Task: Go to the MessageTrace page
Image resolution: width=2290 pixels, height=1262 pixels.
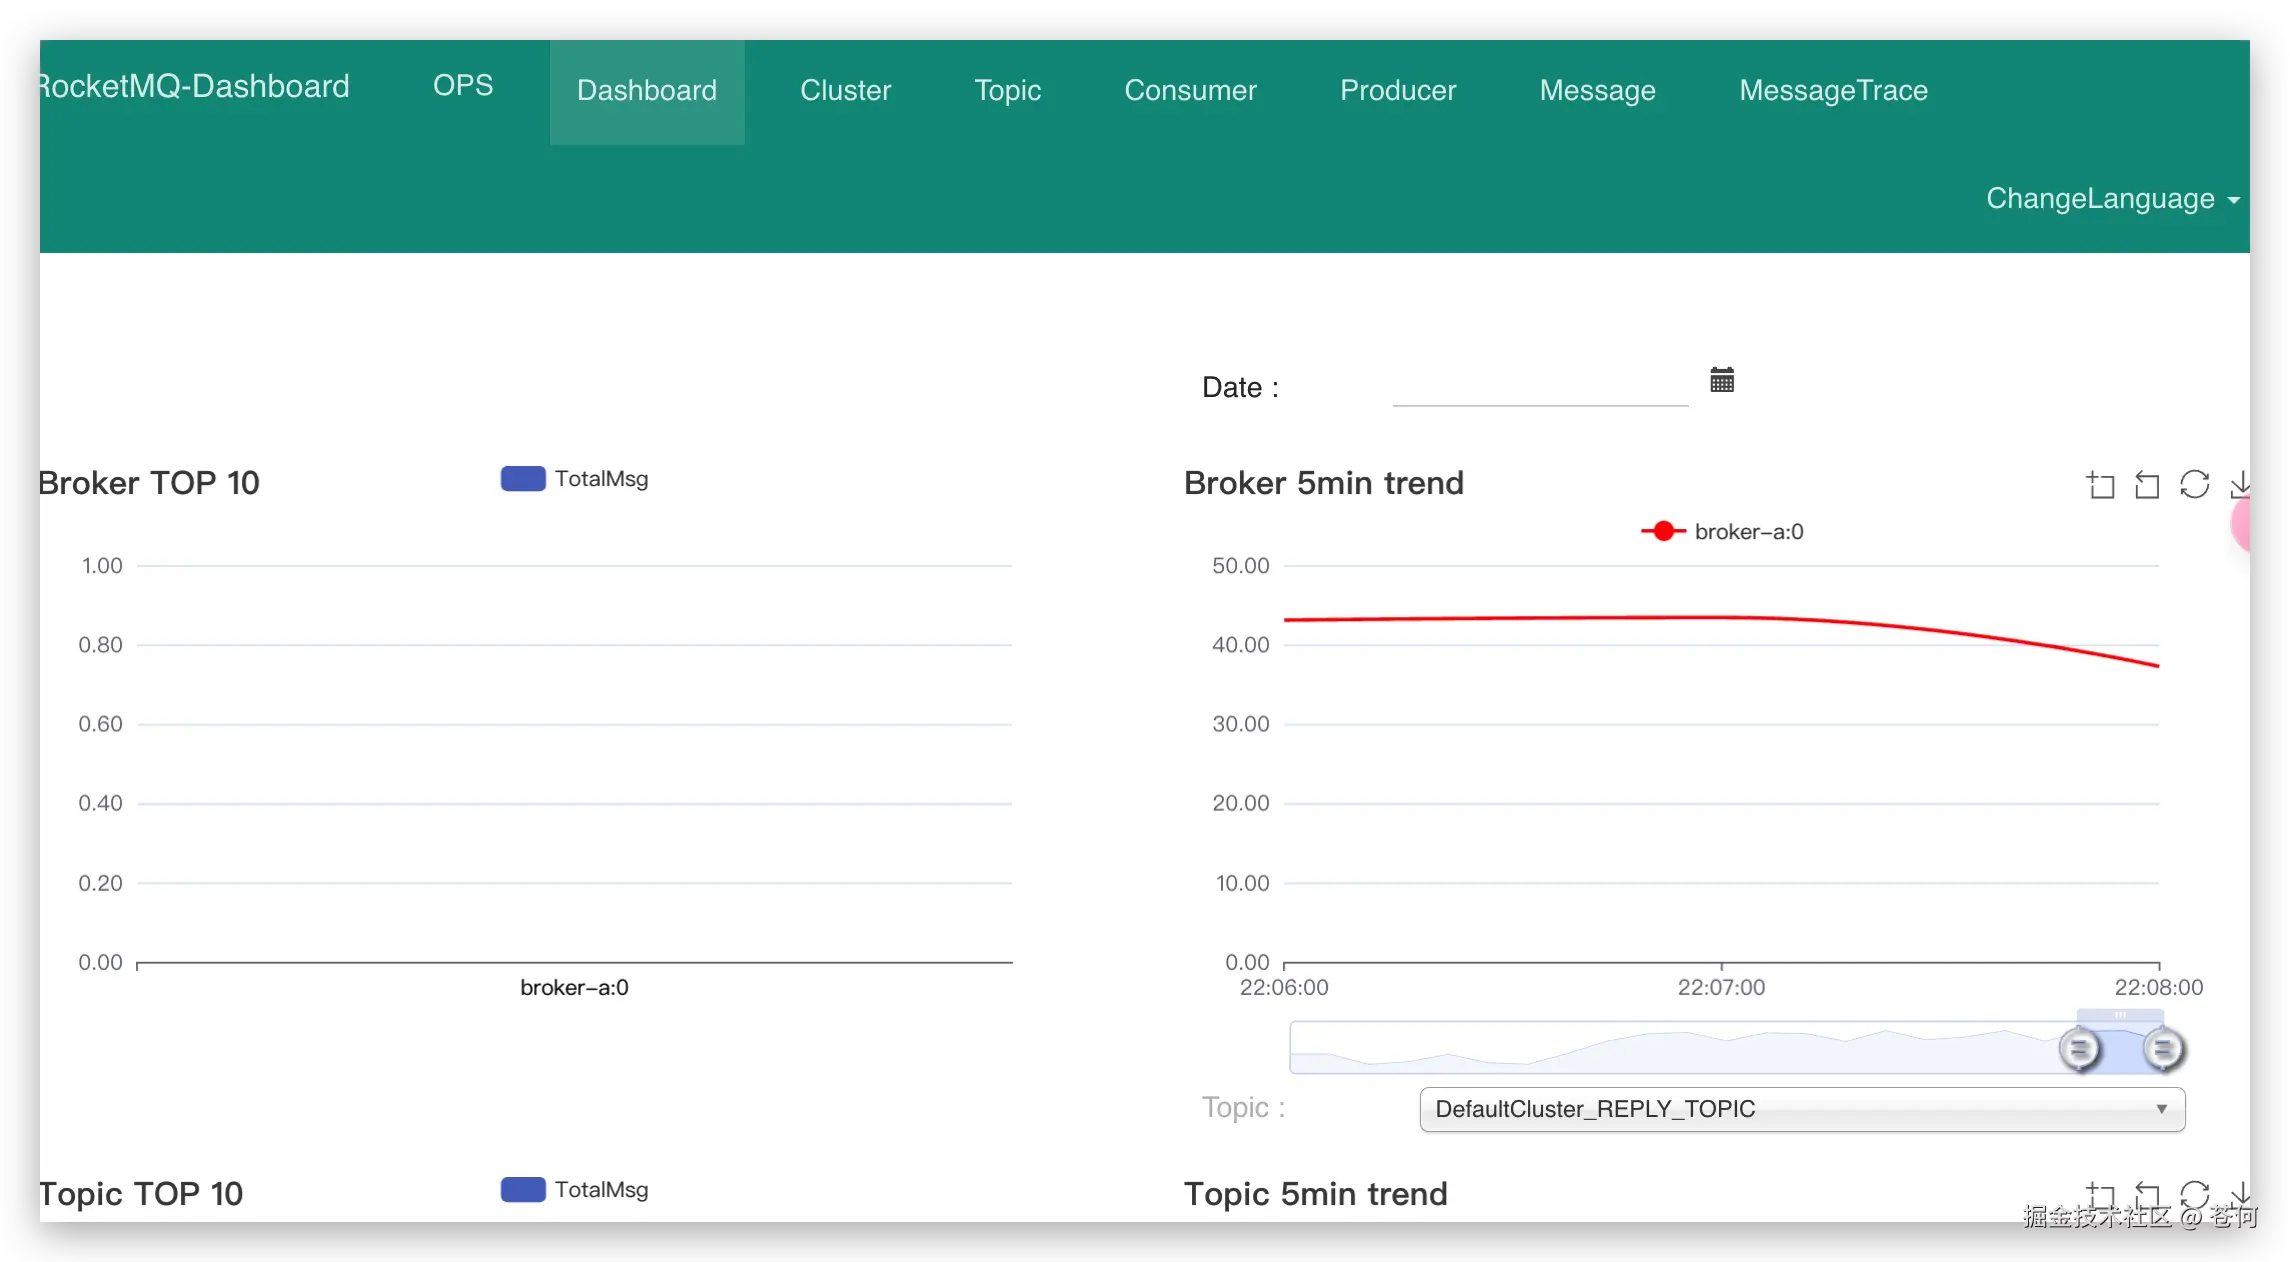Action: point(1833,91)
